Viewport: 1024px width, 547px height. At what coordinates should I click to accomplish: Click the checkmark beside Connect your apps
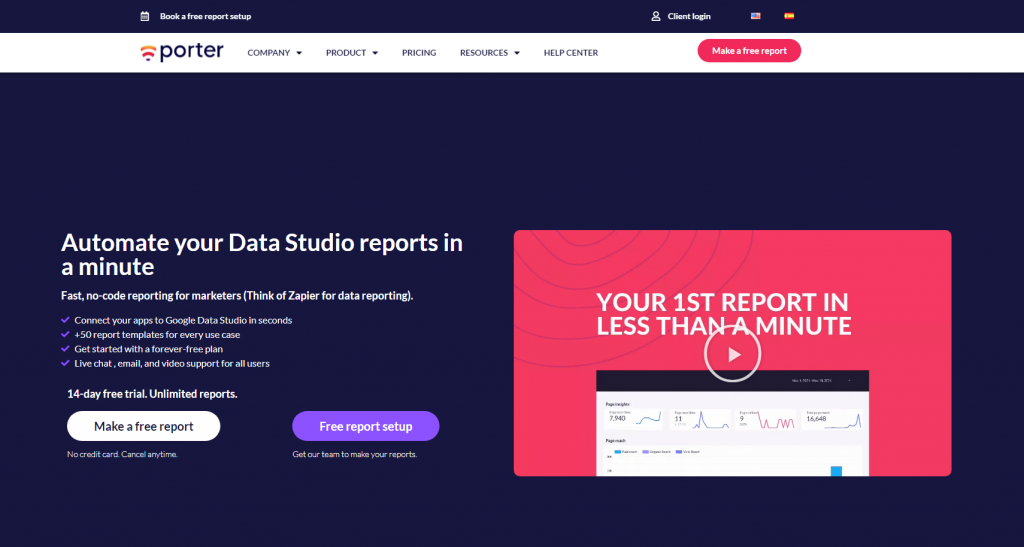[x=65, y=320]
